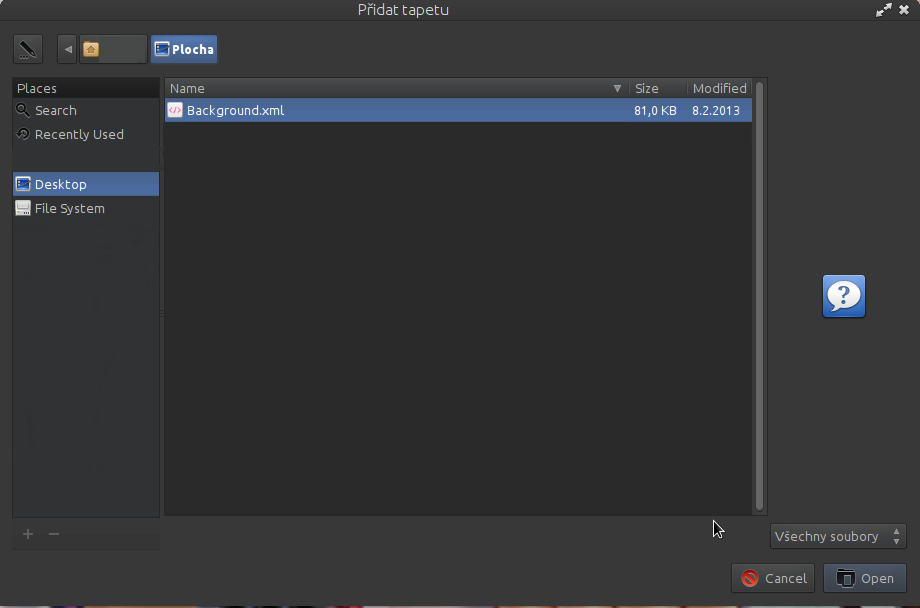Select Desktop in Places sidebar
The width and height of the screenshot is (920, 608).
(x=86, y=184)
